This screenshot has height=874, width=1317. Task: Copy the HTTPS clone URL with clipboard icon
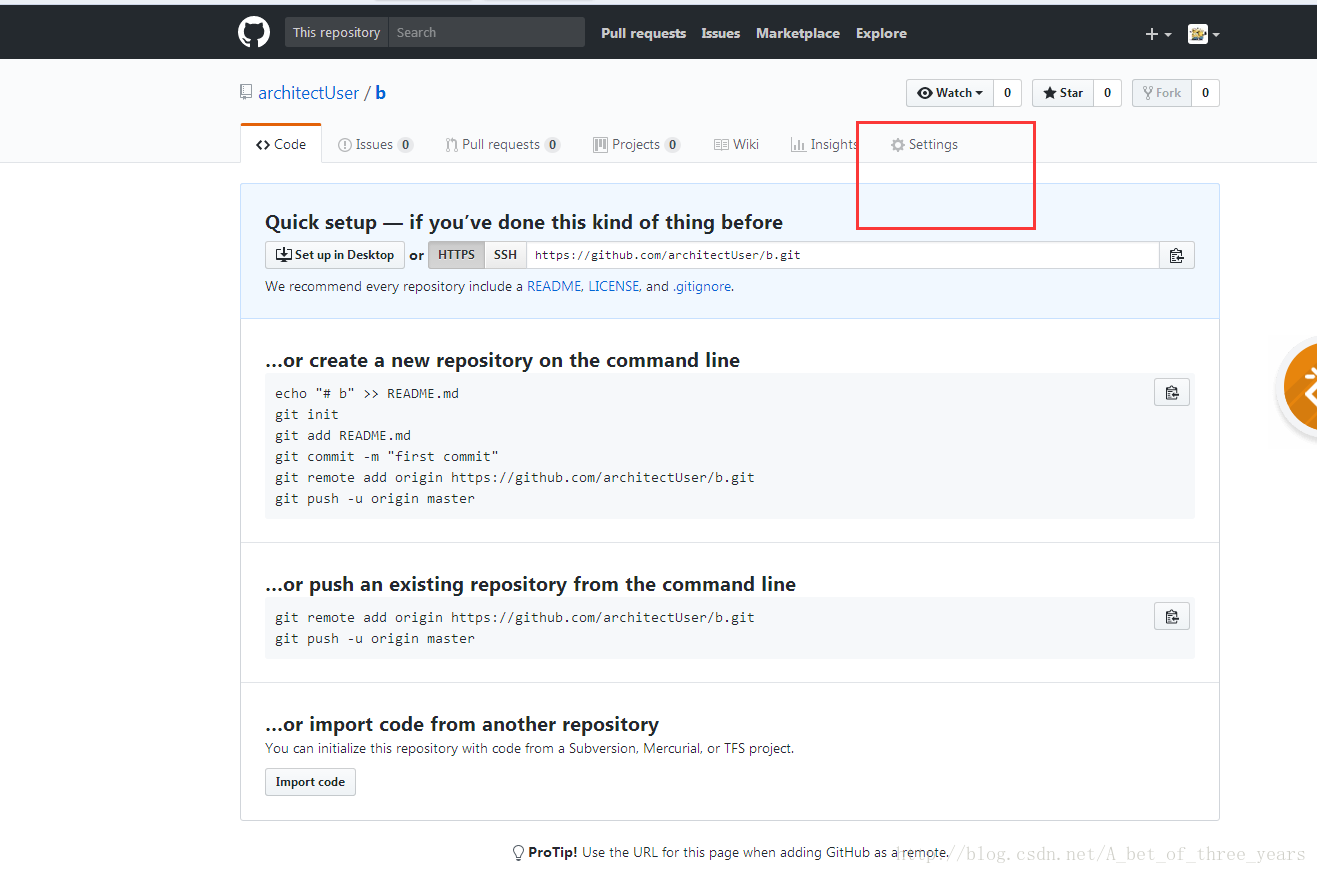(x=1177, y=255)
